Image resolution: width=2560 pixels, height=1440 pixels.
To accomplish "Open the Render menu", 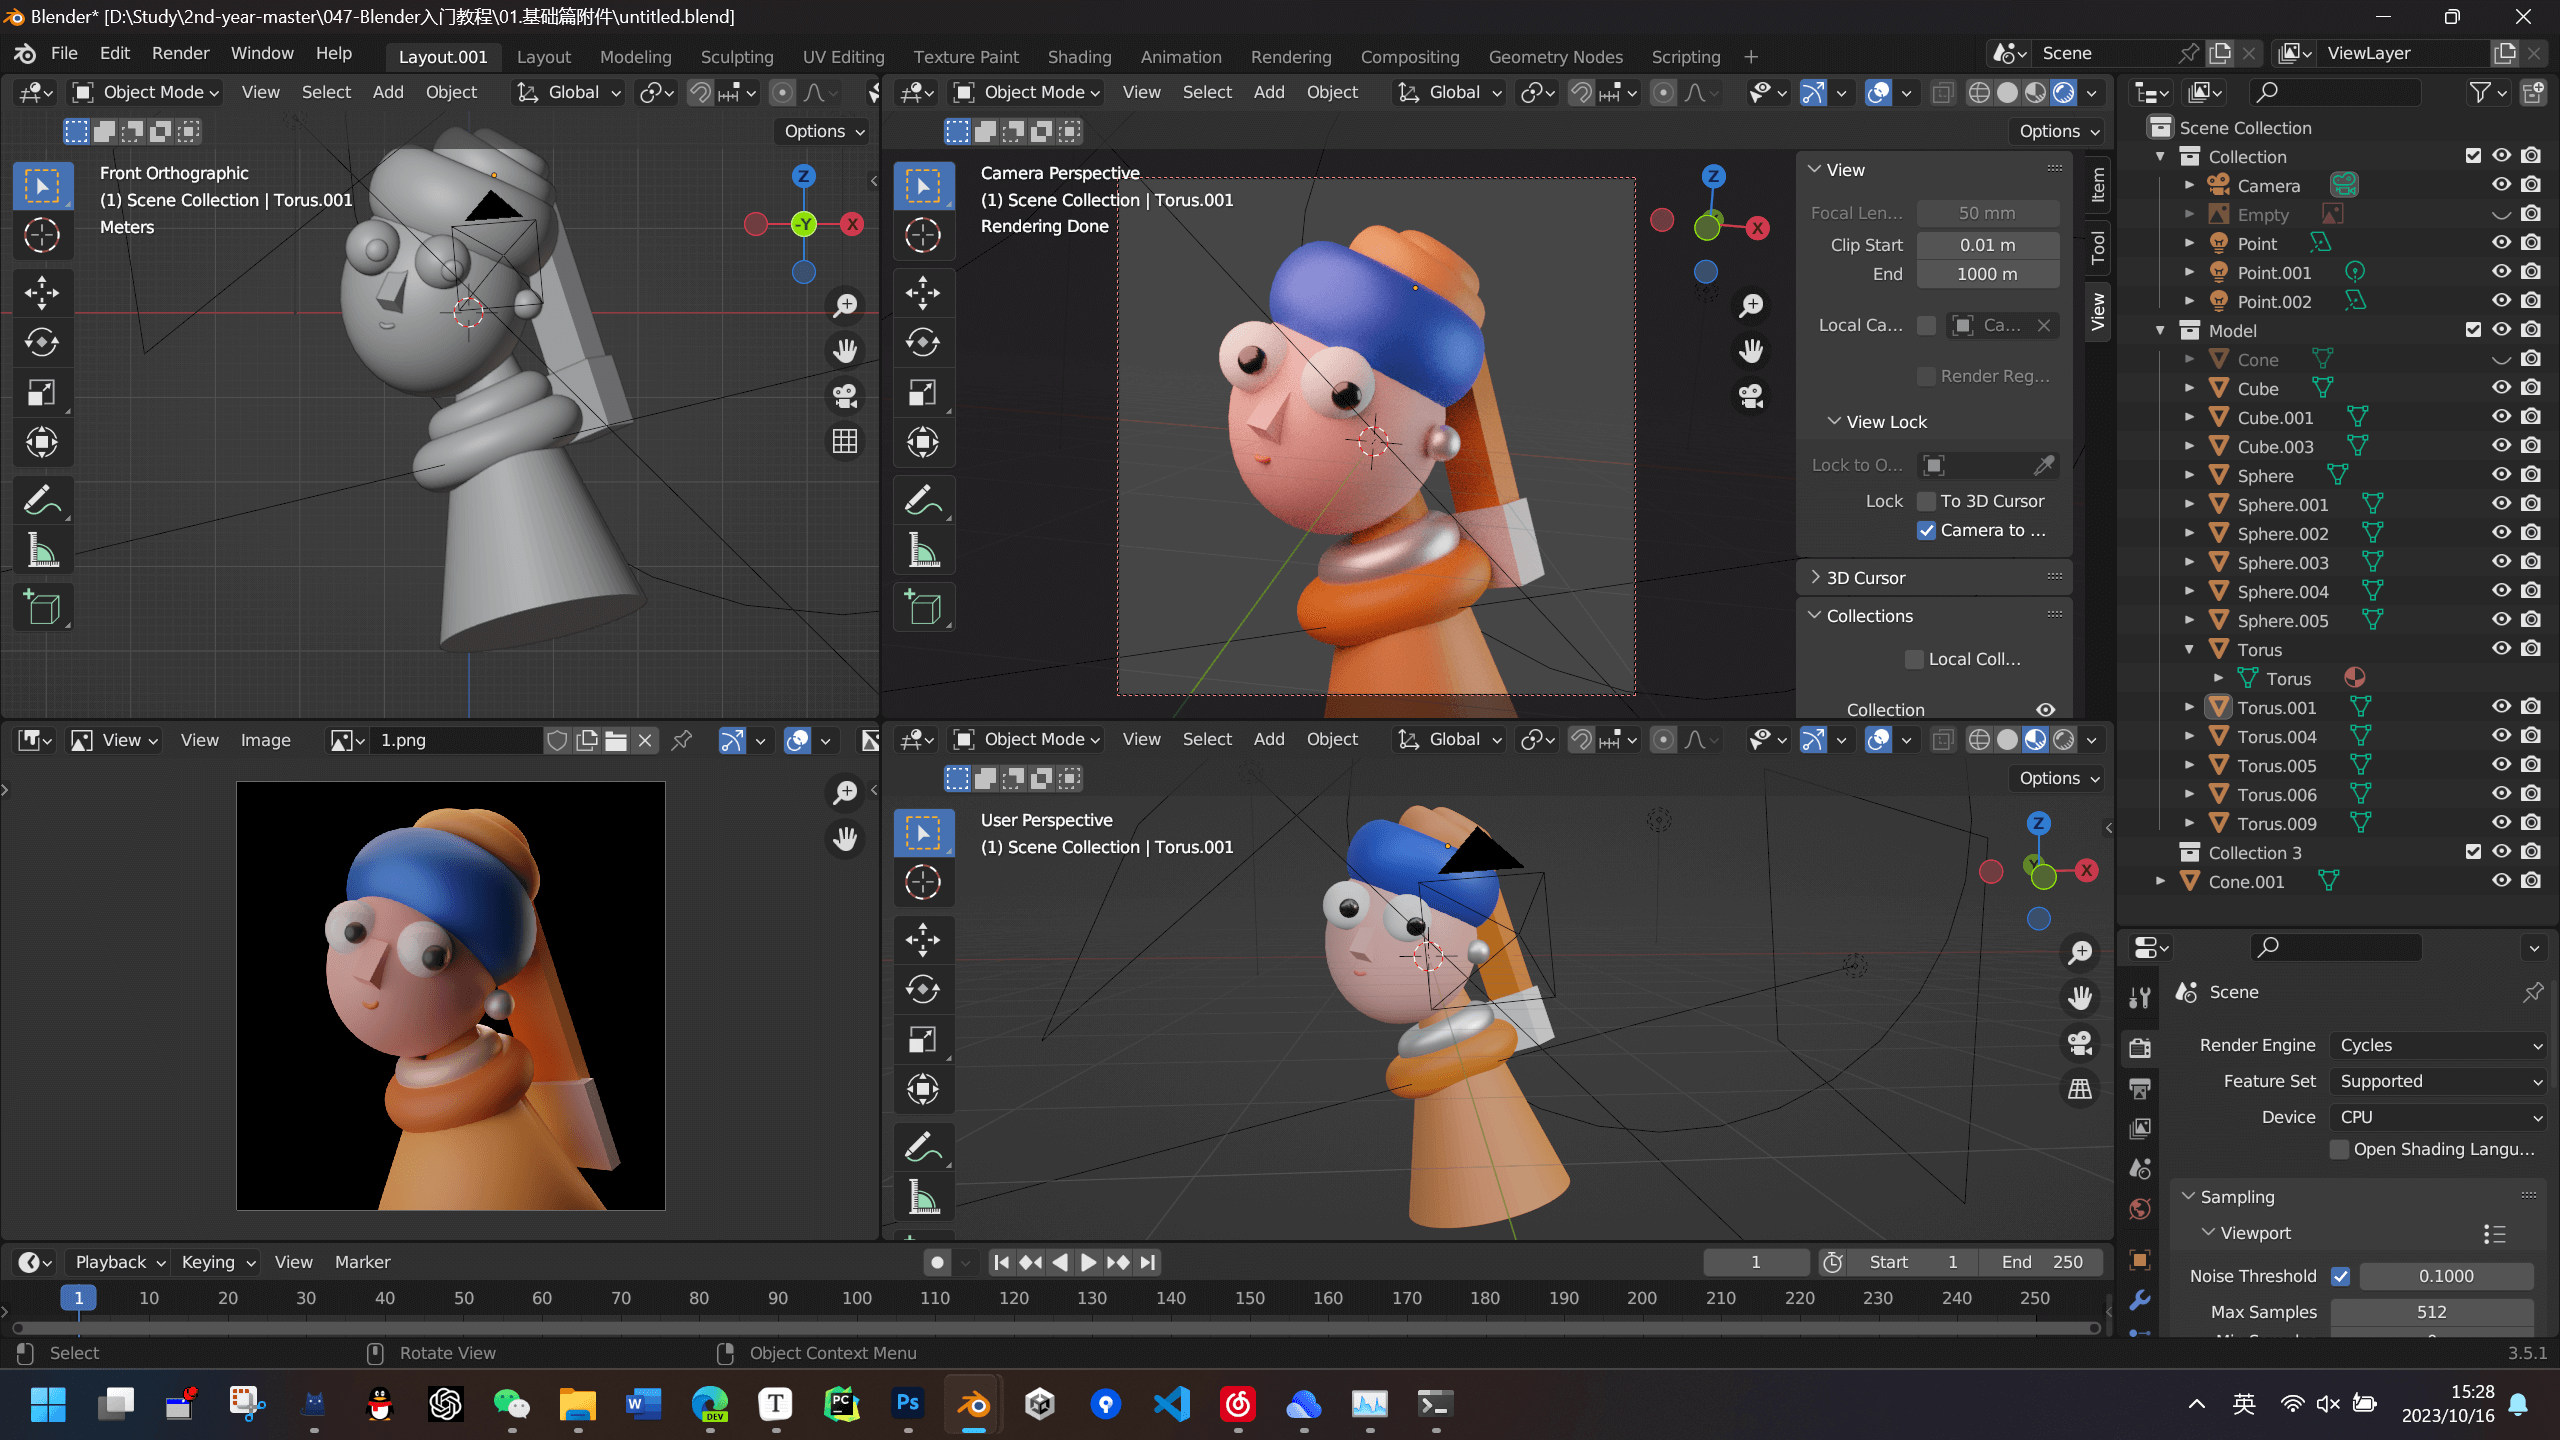I will [x=180, y=53].
